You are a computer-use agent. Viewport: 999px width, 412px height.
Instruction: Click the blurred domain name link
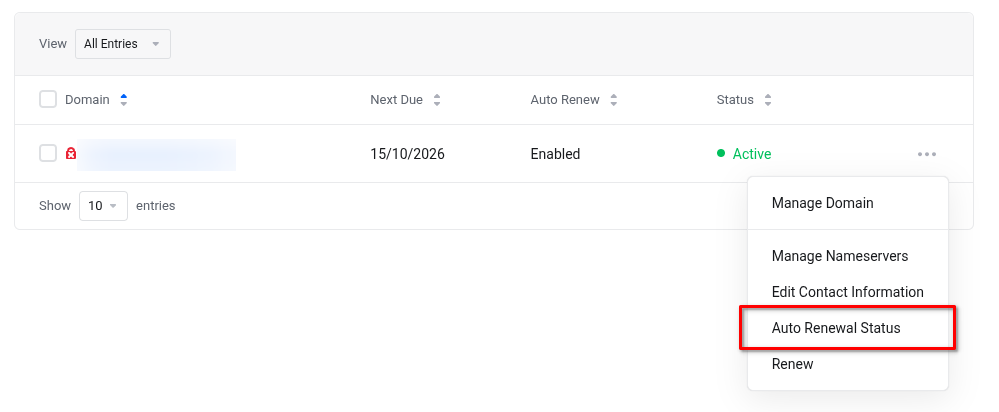pos(157,154)
